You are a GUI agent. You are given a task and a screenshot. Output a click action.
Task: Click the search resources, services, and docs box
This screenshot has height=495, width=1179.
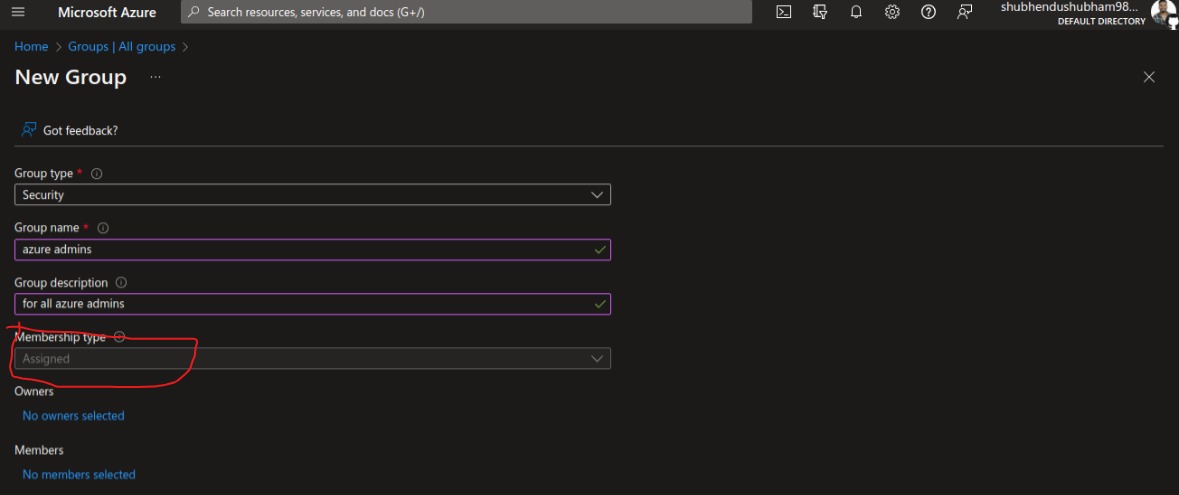466,12
